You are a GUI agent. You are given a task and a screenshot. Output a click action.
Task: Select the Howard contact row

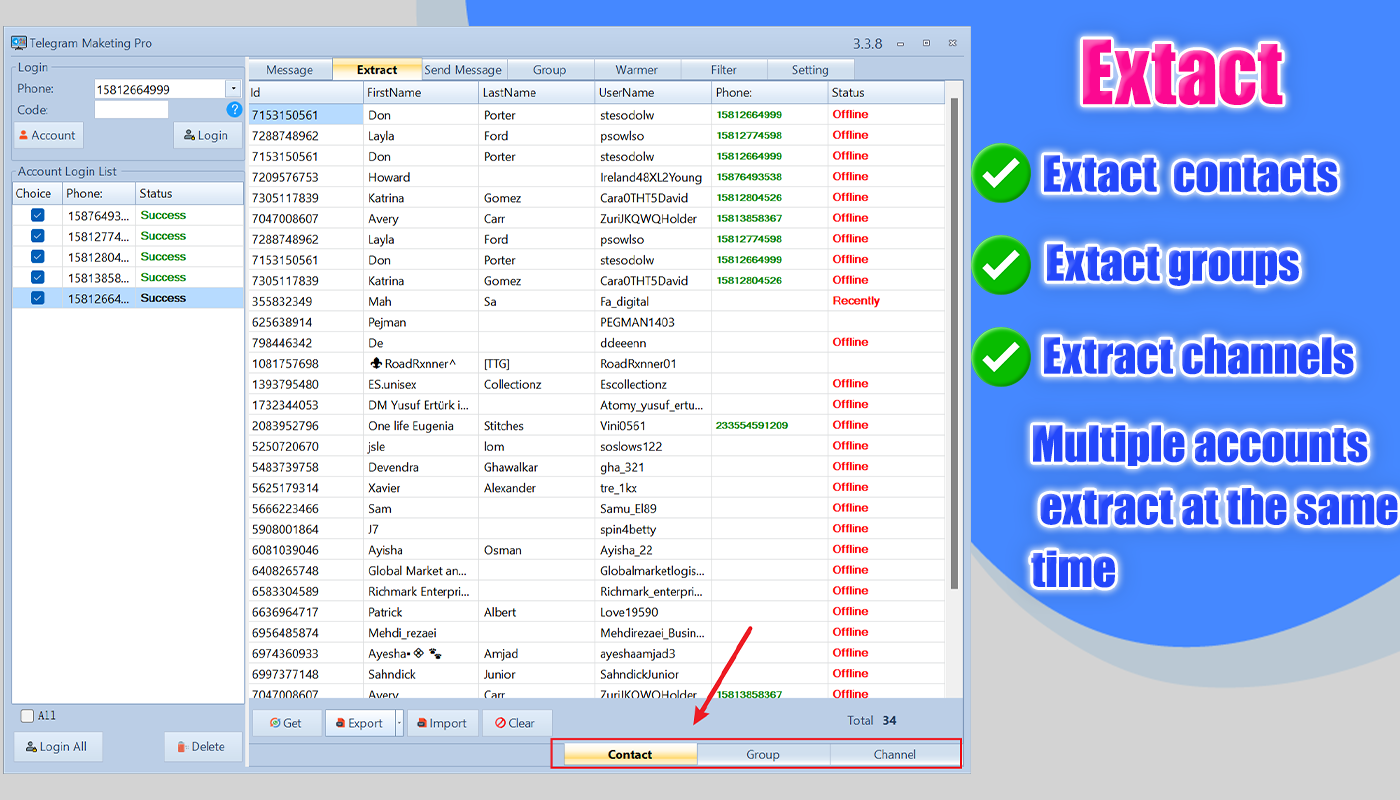[x=596, y=177]
